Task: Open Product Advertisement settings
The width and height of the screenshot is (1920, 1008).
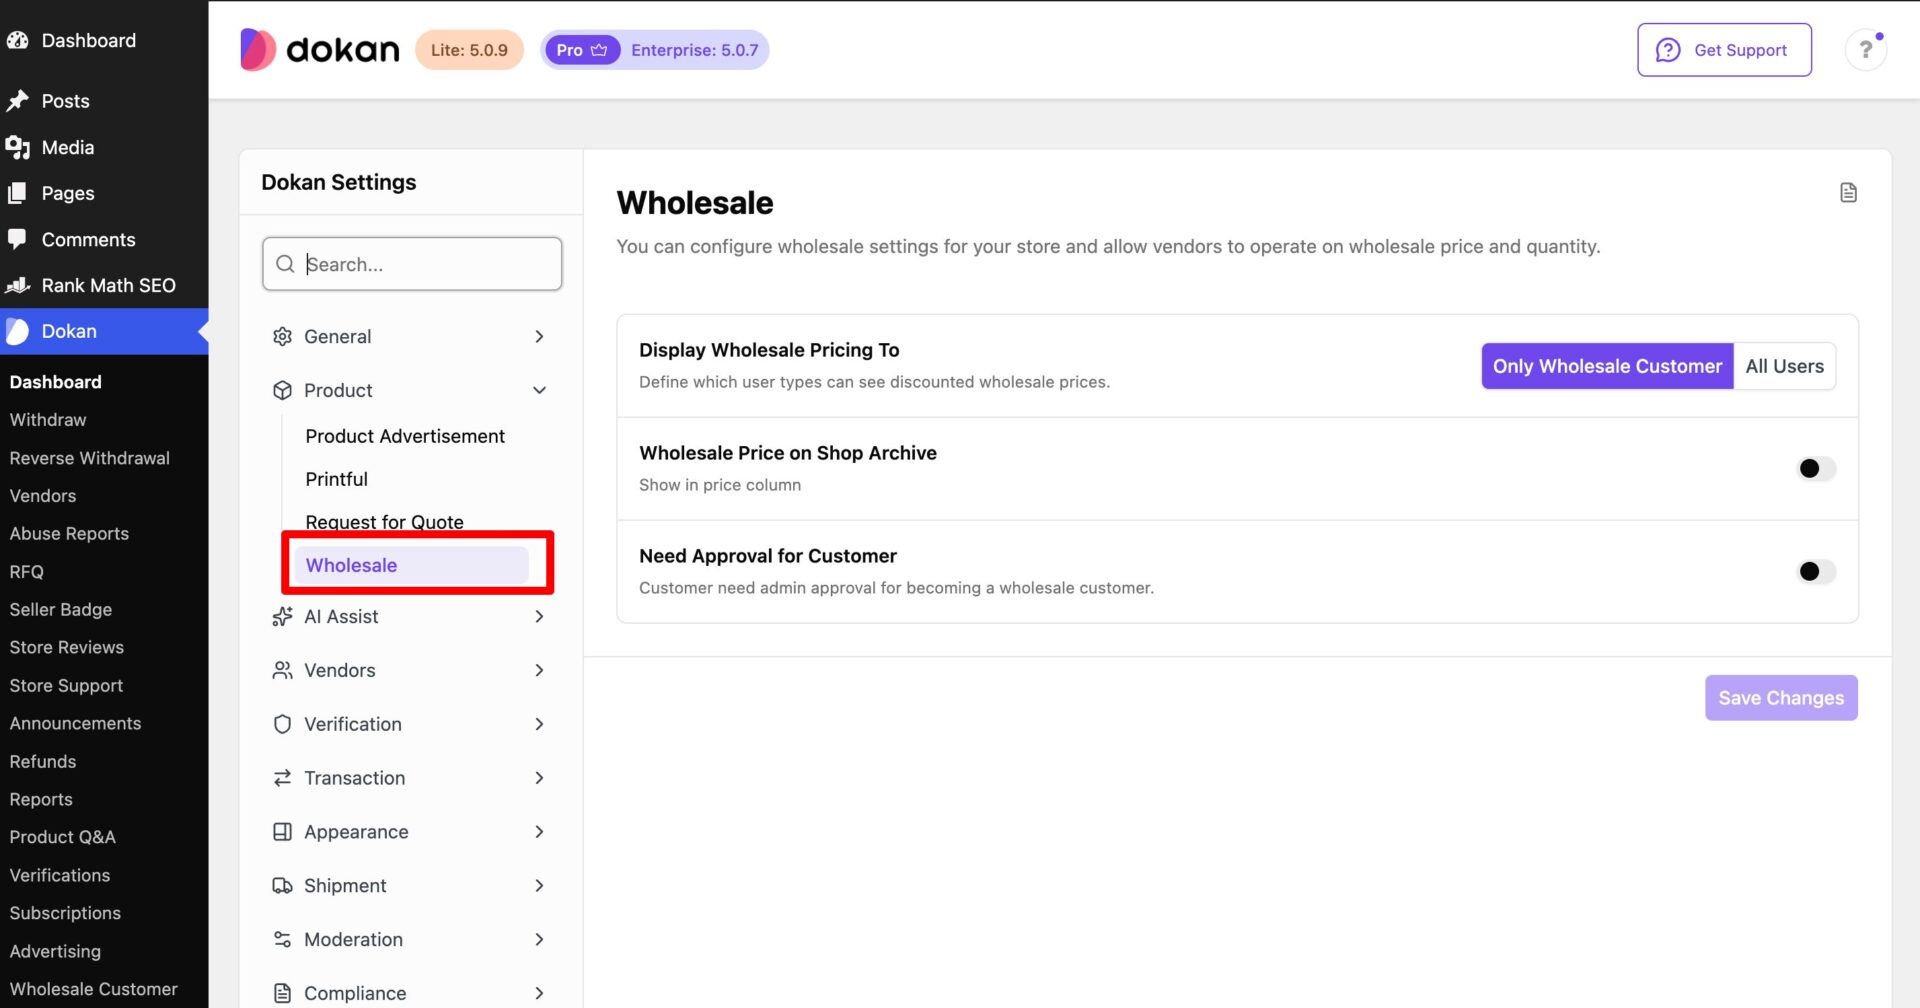Action: (405, 437)
